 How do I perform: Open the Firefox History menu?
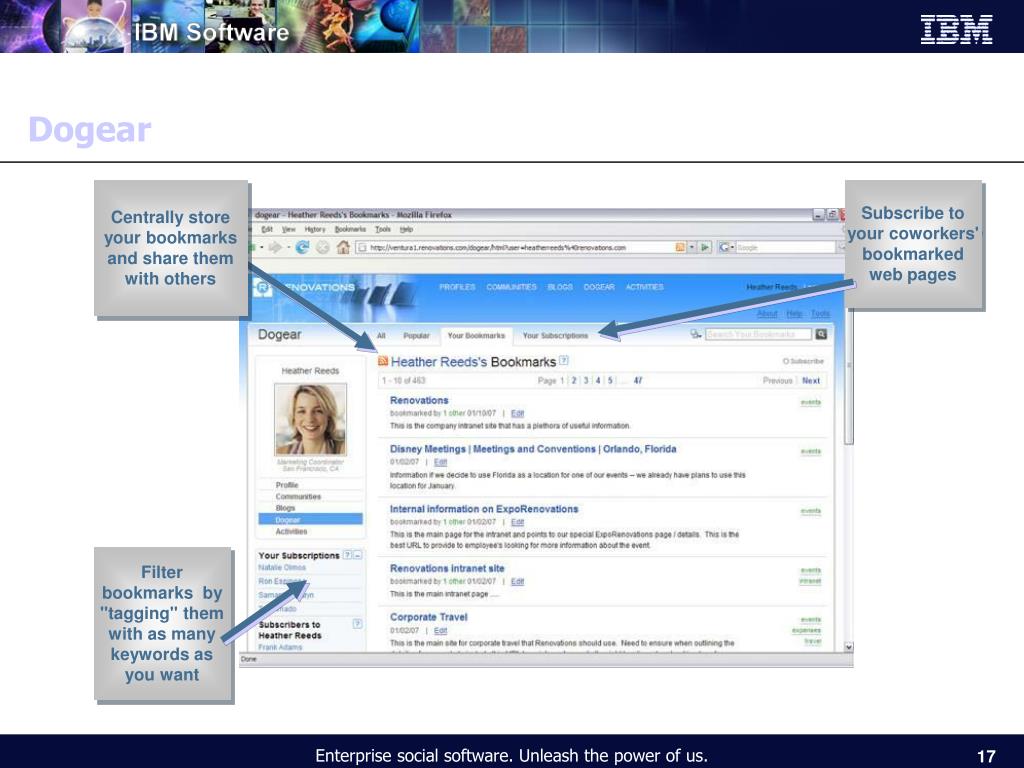click(315, 229)
